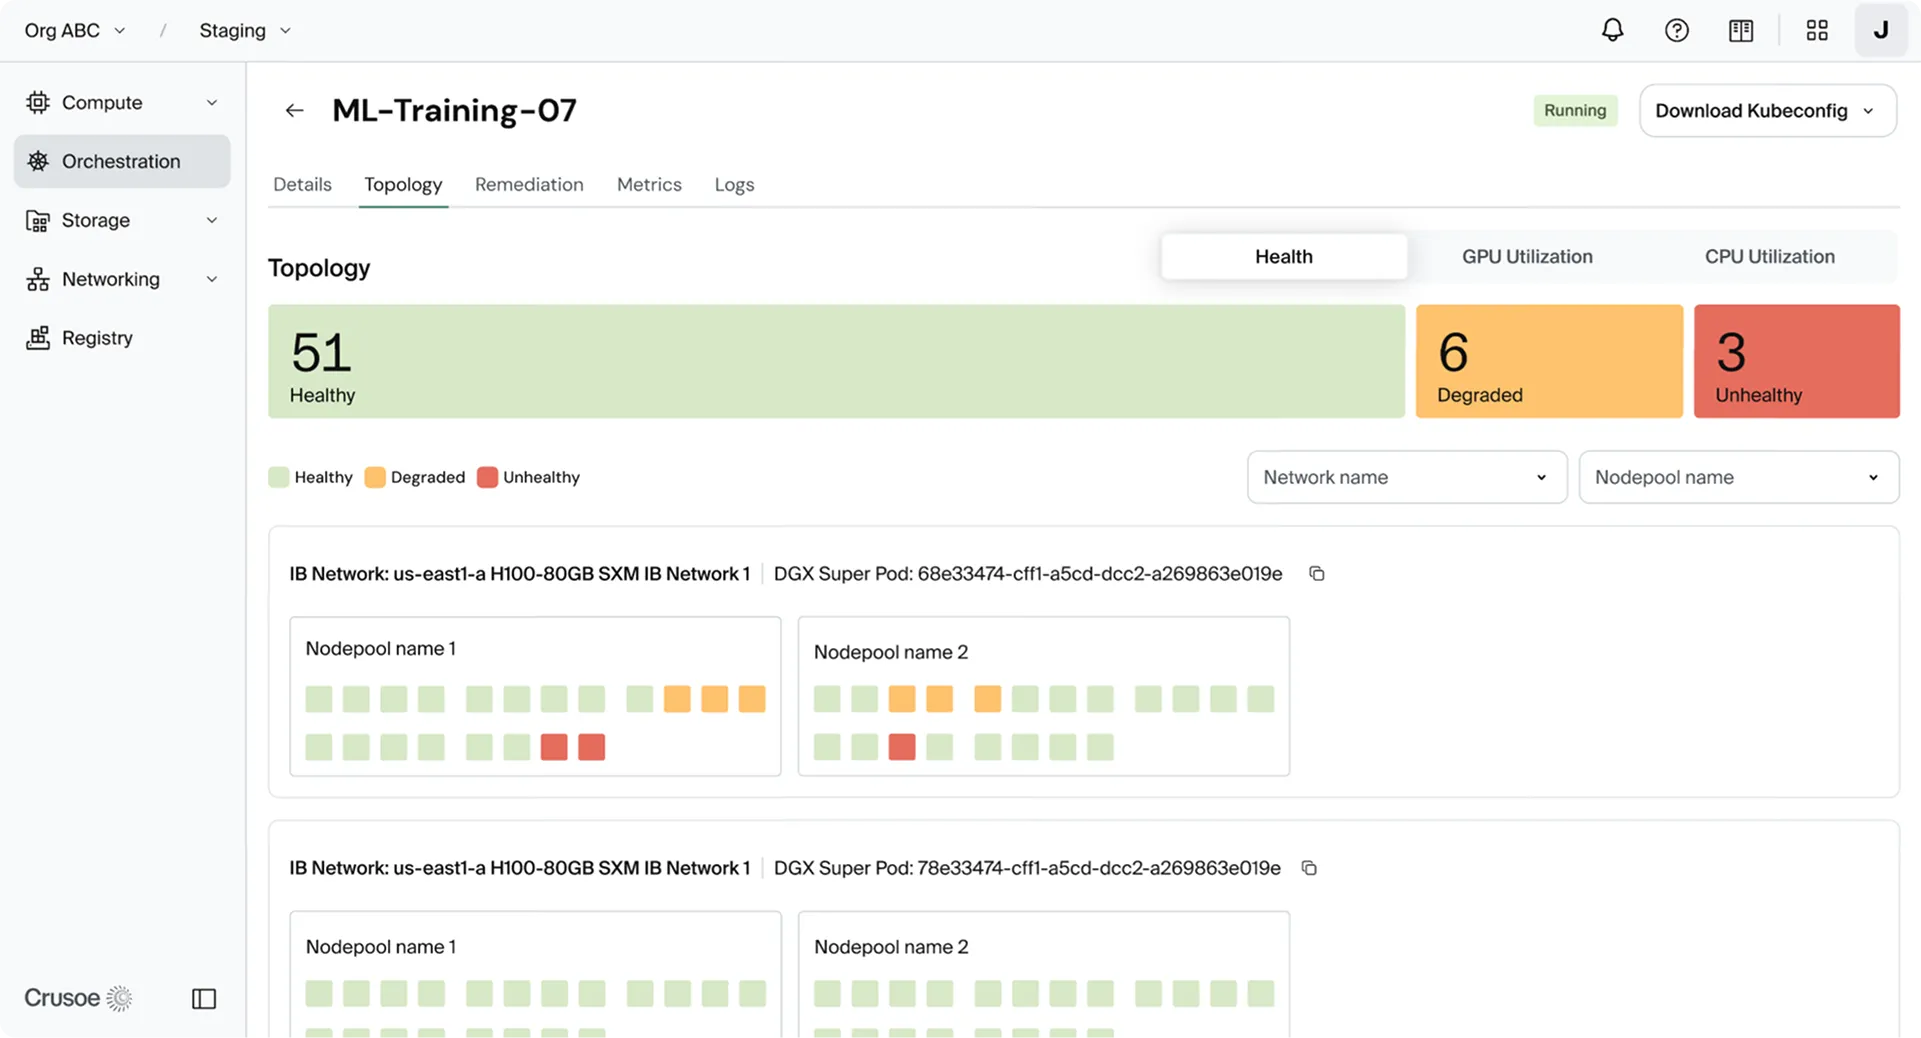Click the Healthy legend swatch
This screenshot has height=1038, width=1921.
tap(279, 477)
